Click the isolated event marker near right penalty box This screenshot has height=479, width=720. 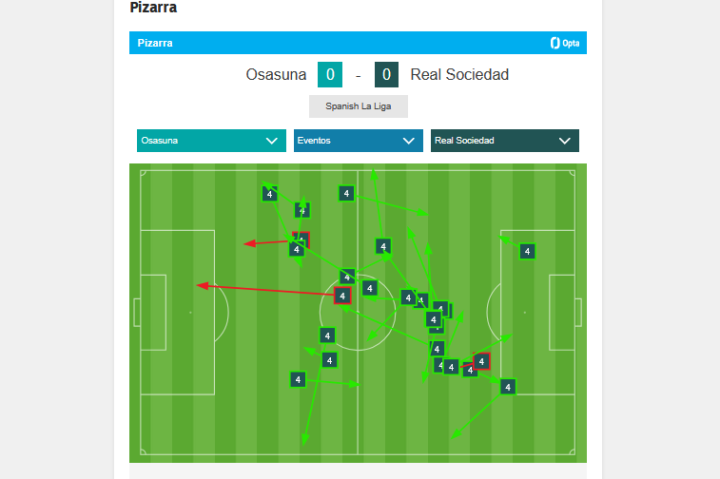tap(527, 251)
